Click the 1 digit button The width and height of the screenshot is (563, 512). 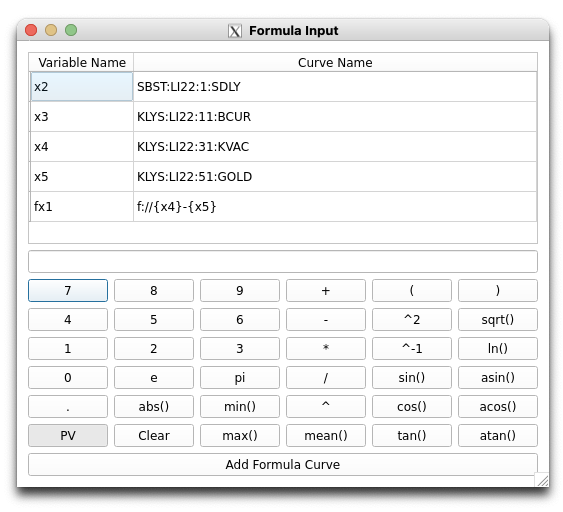(68, 349)
